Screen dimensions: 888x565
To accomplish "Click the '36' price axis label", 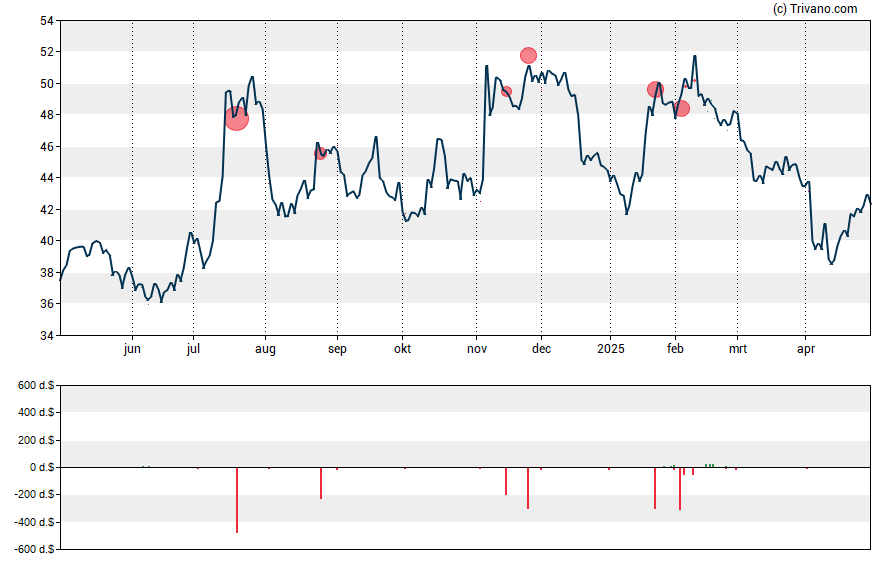I will [47, 303].
